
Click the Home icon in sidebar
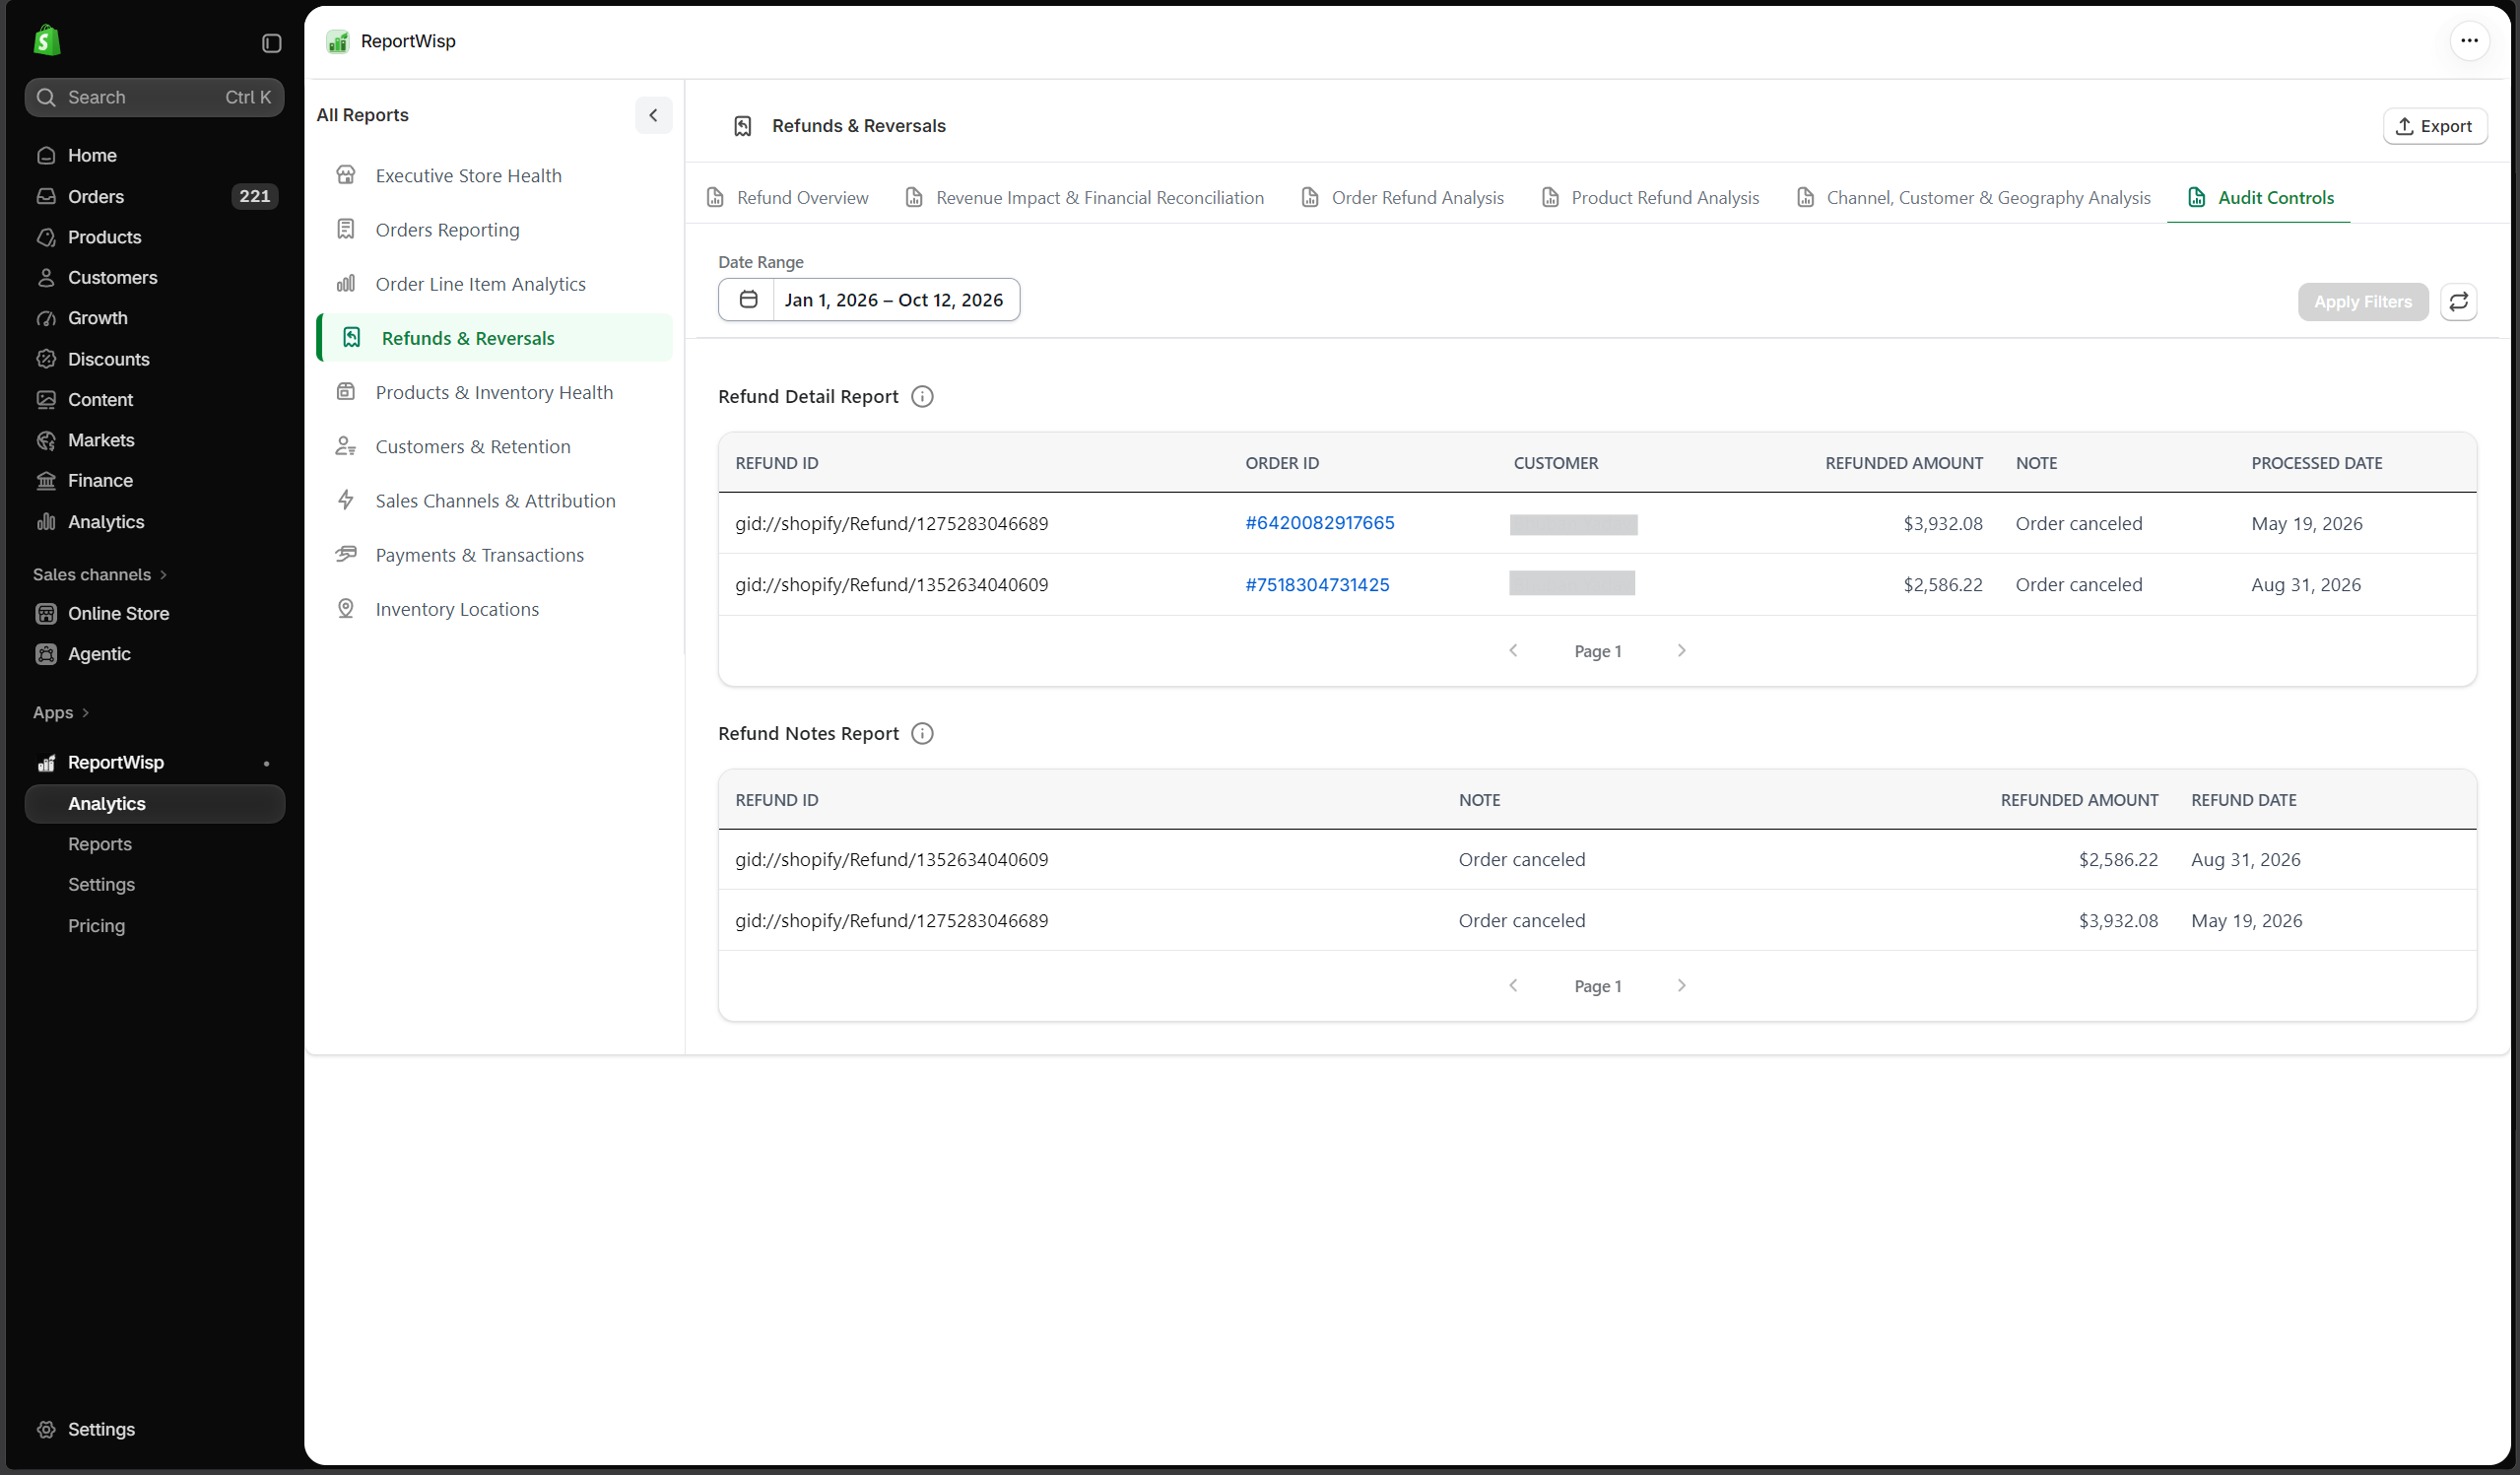[x=46, y=155]
